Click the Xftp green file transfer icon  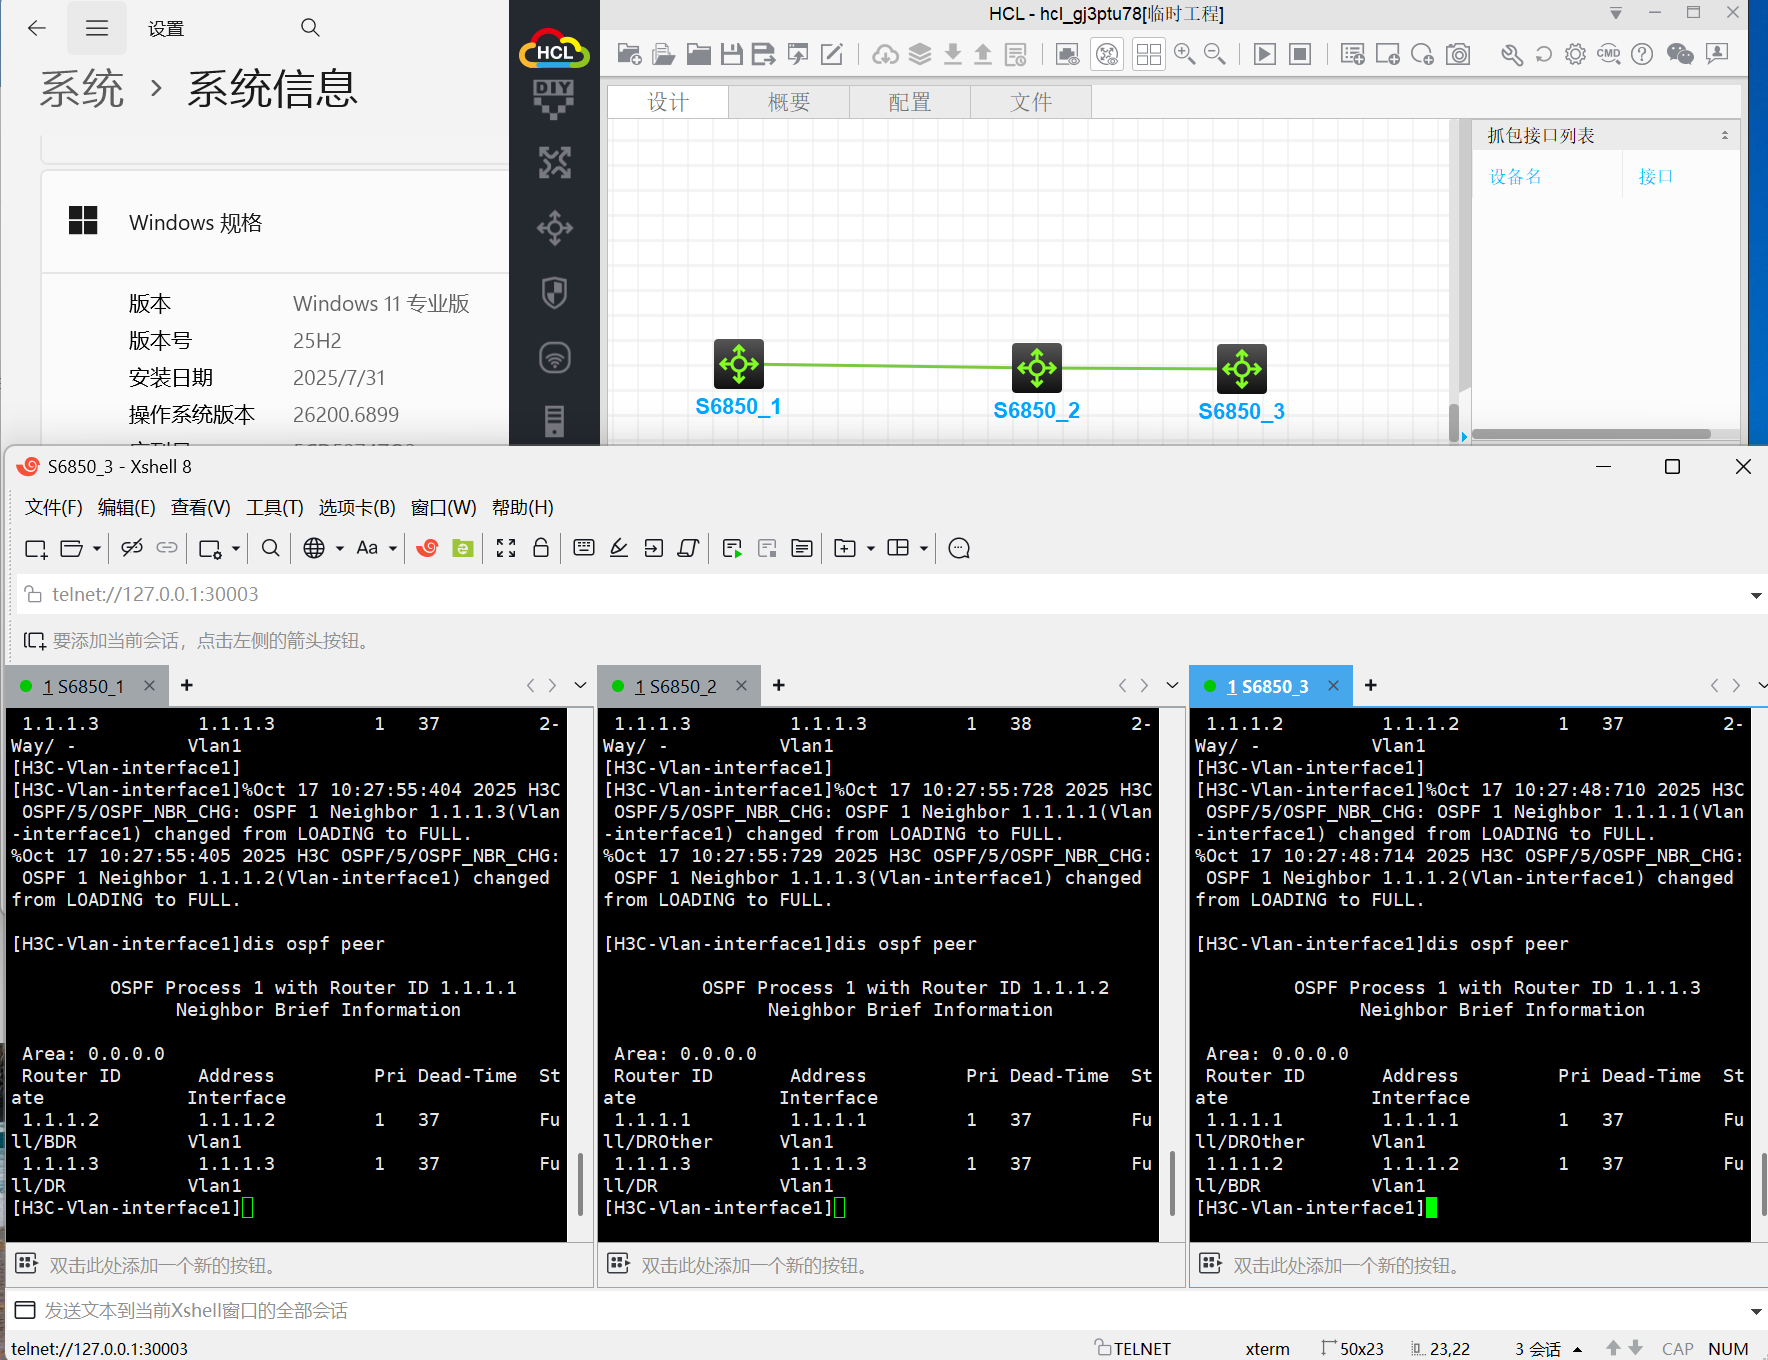462,548
